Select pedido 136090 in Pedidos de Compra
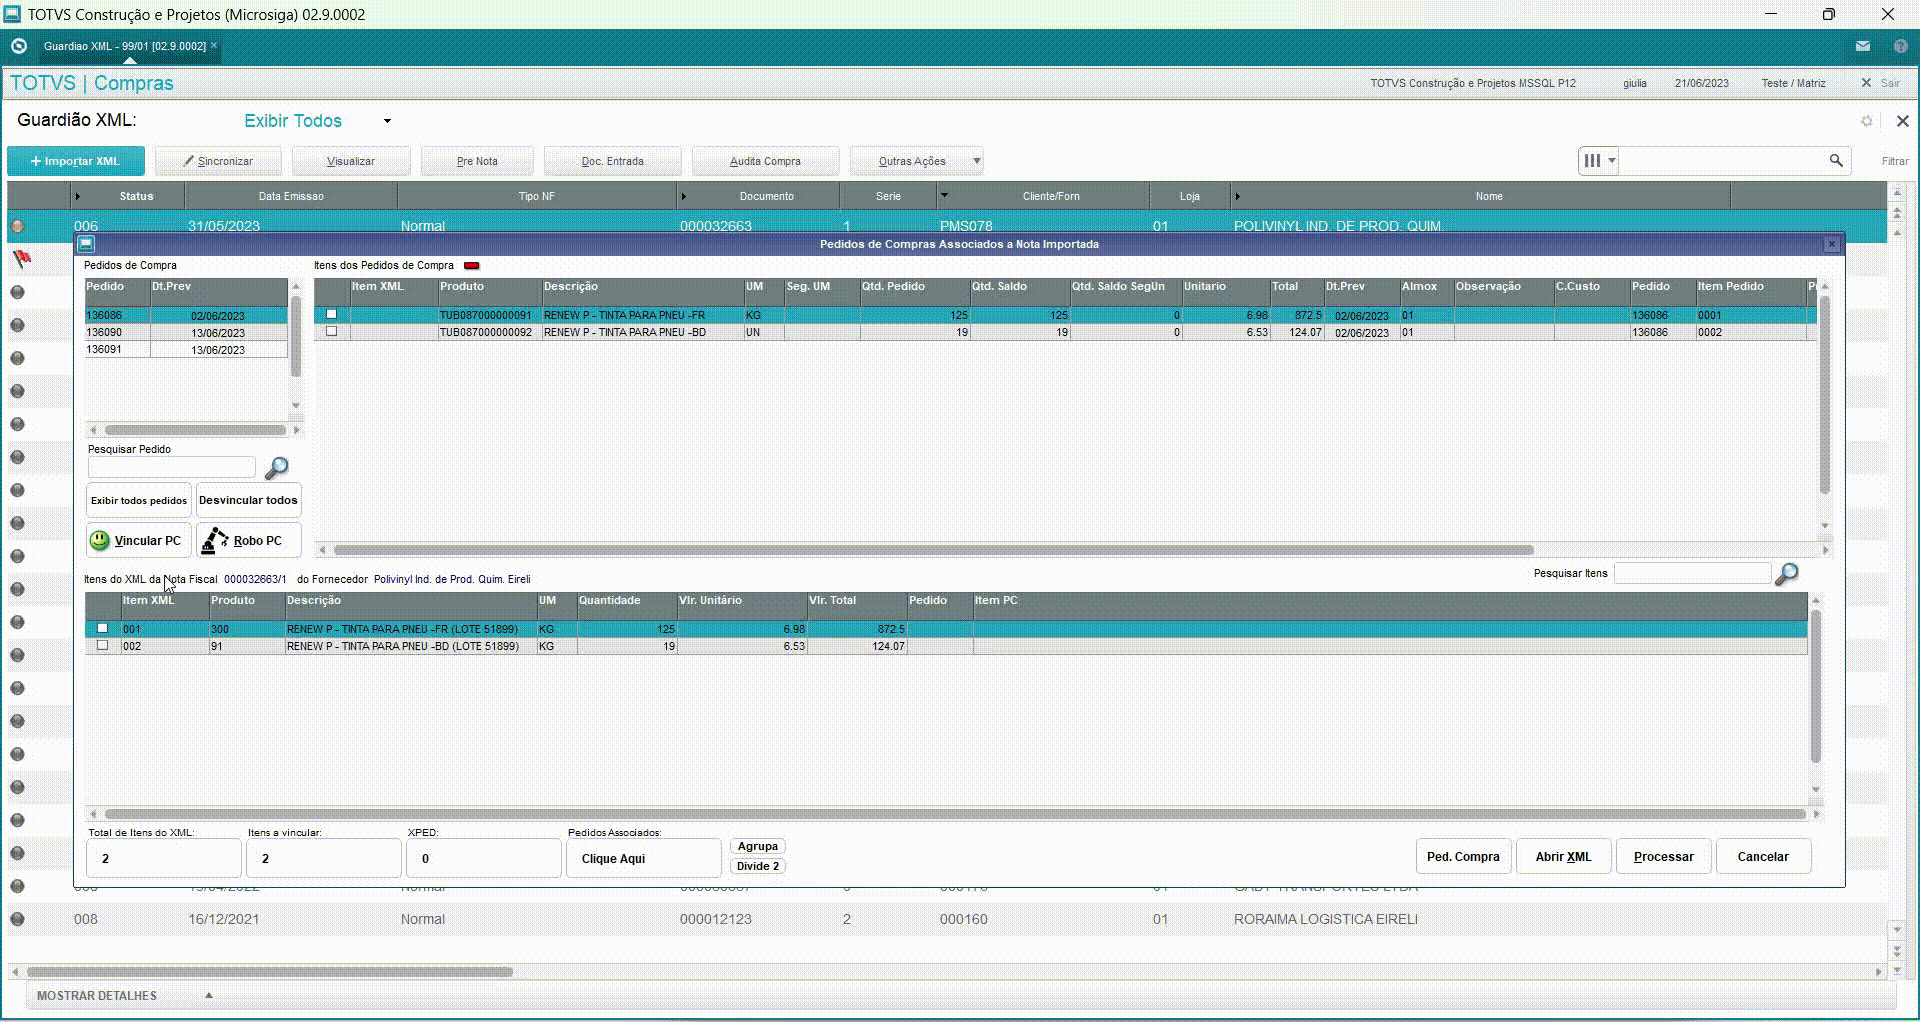Image resolution: width=1920 pixels, height=1022 pixels. 186,332
